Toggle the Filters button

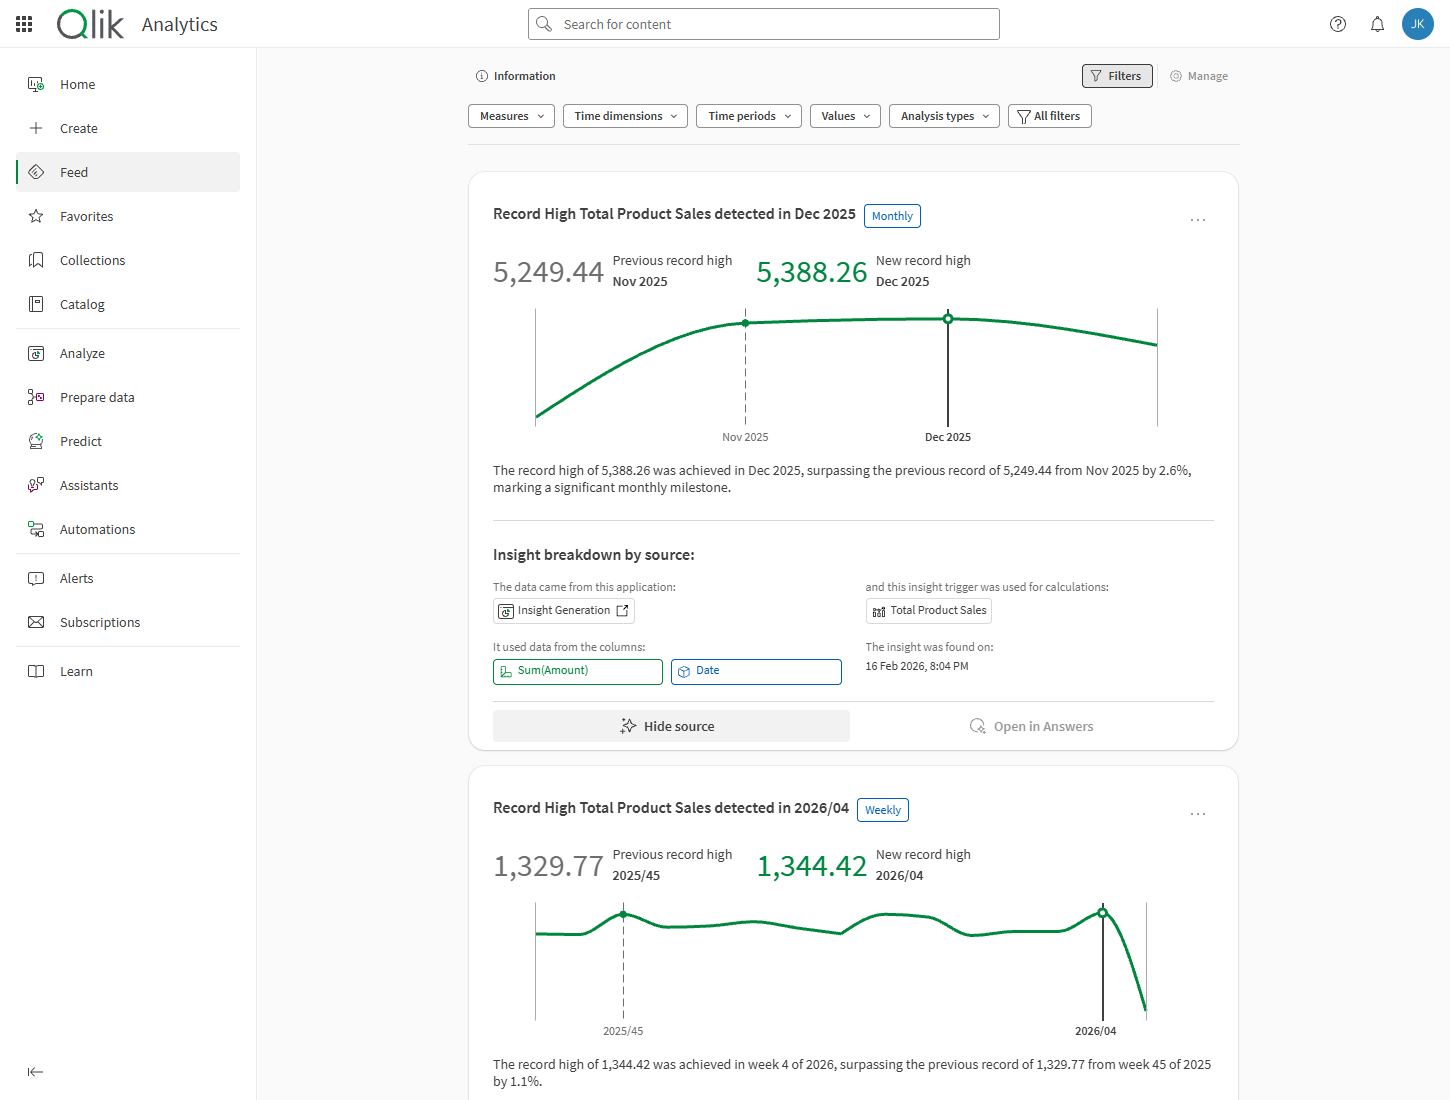pos(1116,76)
